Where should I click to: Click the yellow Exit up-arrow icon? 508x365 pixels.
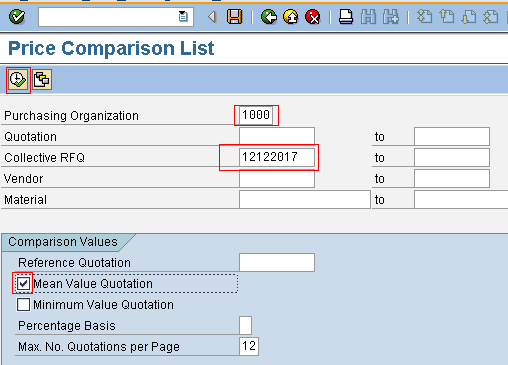[x=291, y=17]
